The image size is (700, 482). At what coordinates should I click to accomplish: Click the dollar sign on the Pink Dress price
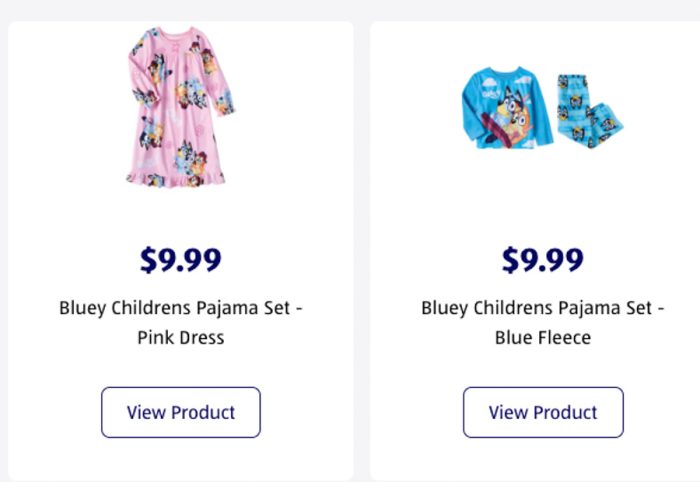[x=149, y=260]
